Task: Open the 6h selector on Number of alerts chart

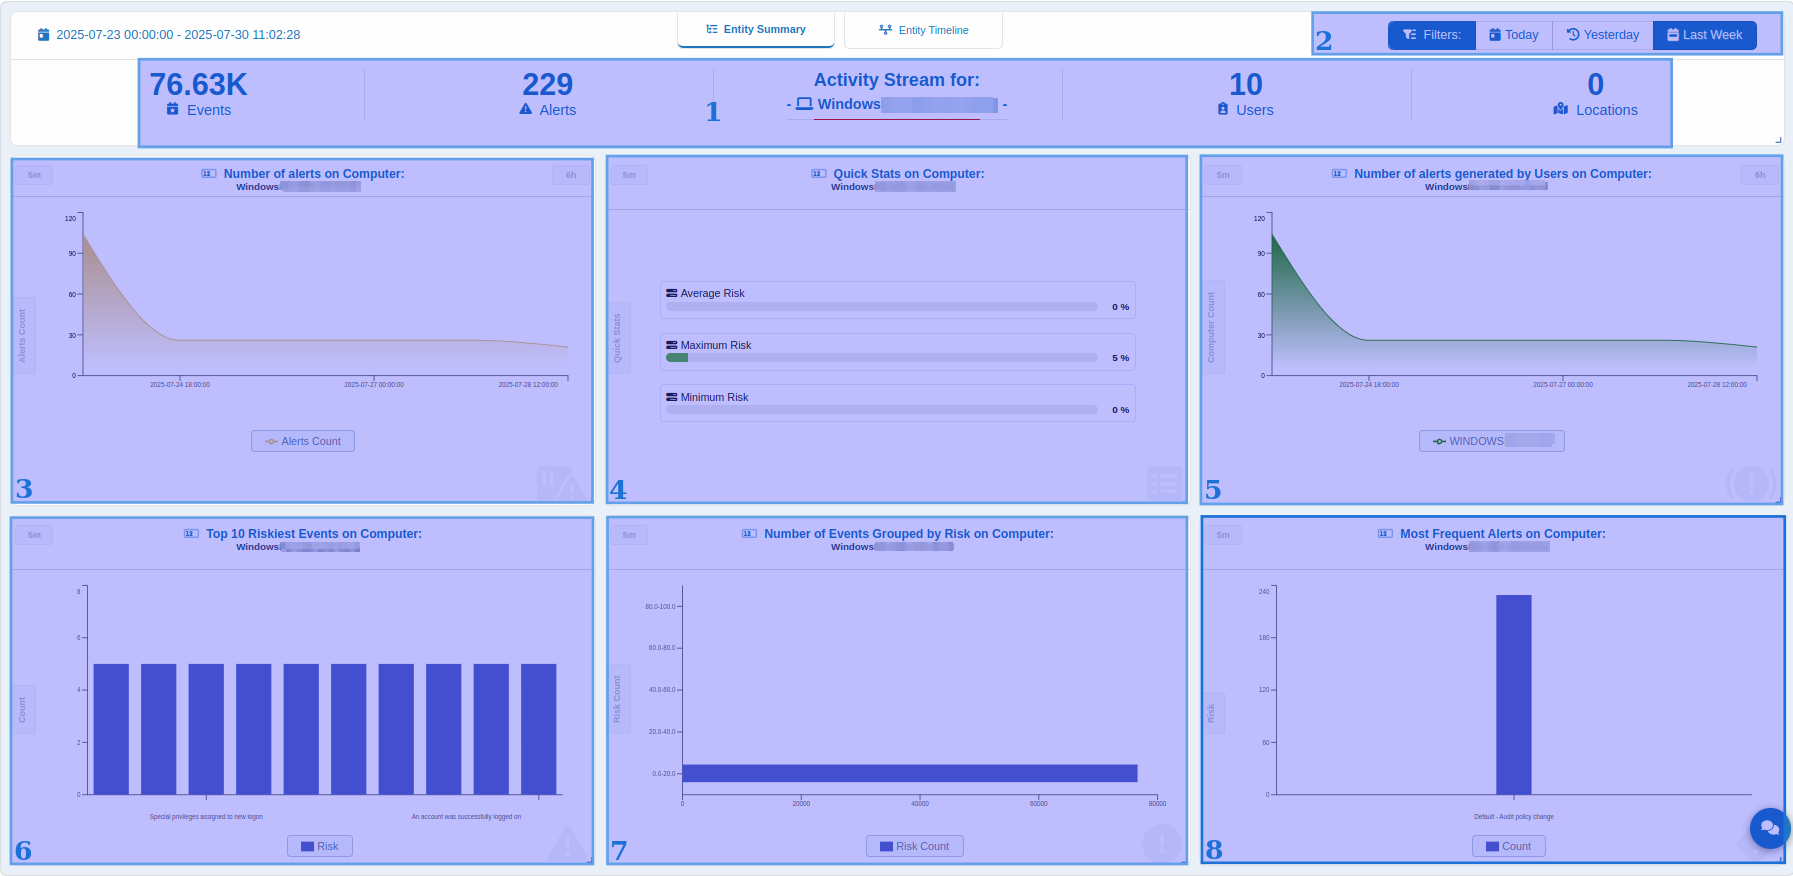Action: click(x=571, y=175)
